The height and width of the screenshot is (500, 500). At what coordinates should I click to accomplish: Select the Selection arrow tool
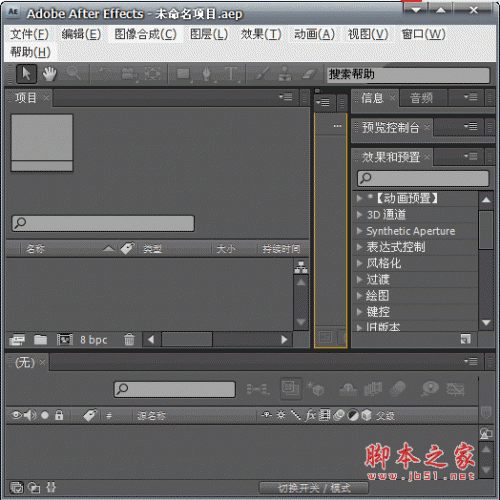pyautogui.click(x=26, y=74)
